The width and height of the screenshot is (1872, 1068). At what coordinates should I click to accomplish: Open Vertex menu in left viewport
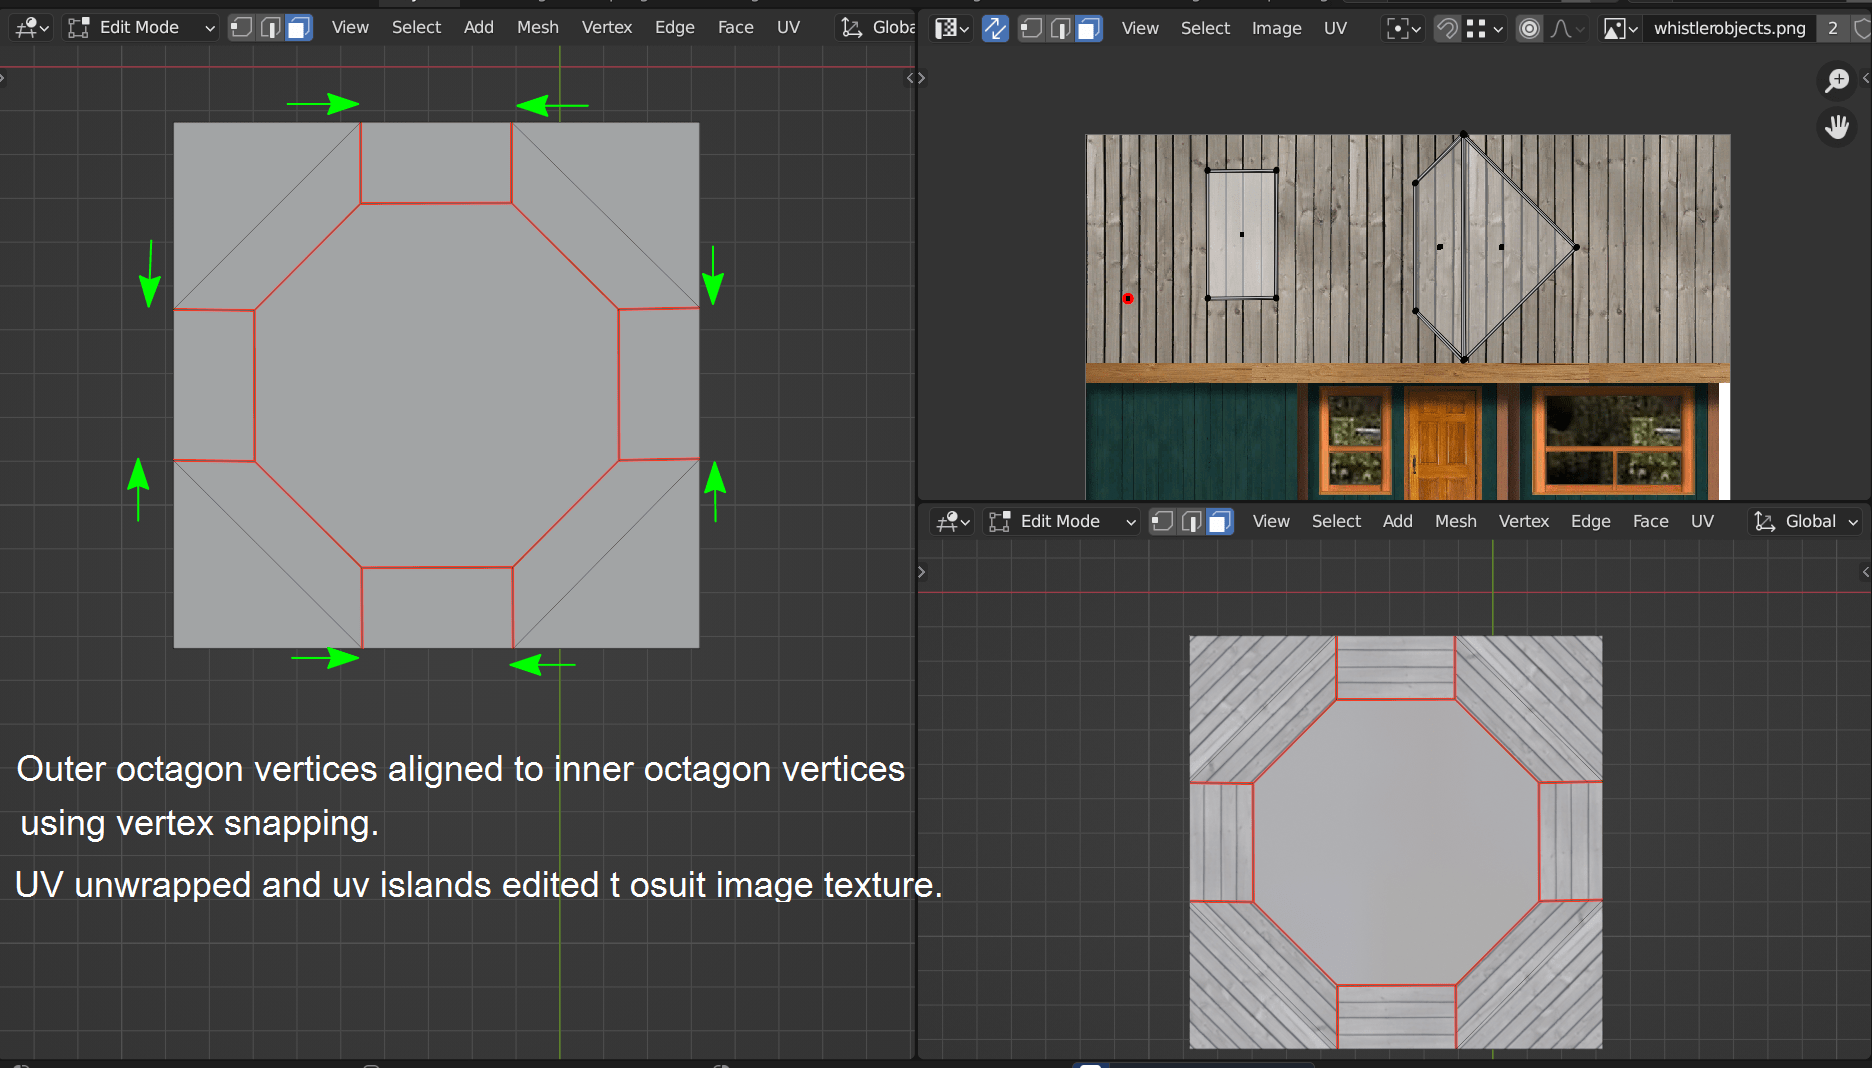point(607,28)
